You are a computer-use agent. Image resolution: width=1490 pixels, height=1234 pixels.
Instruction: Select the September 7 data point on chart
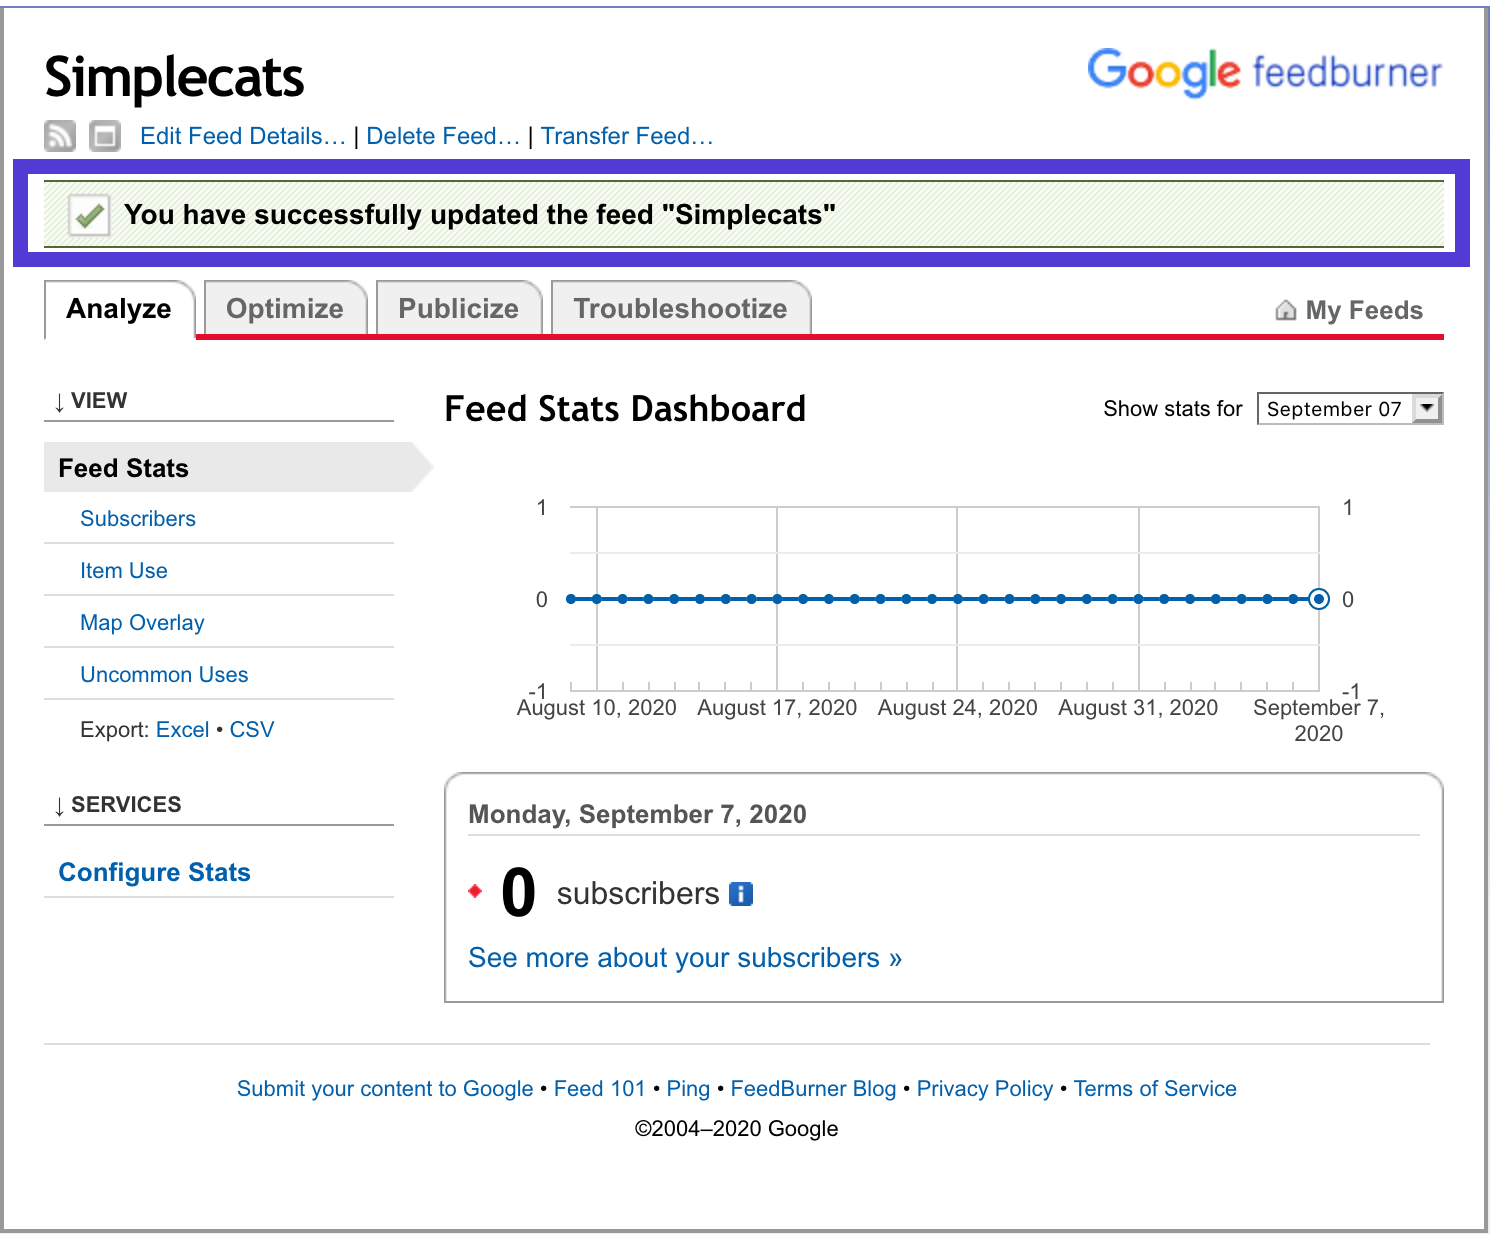click(1319, 599)
